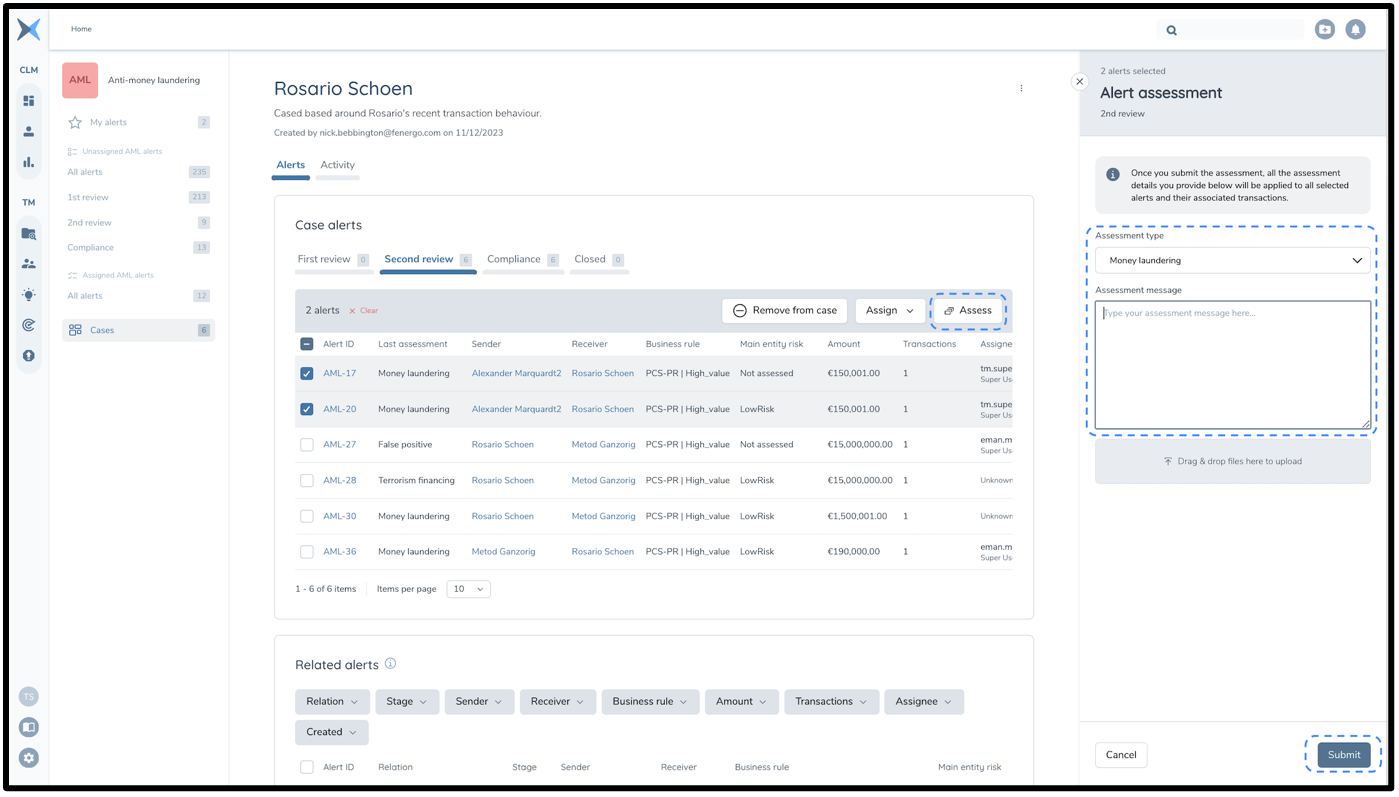
Task: Switch to the Activity tab
Action: point(337,164)
